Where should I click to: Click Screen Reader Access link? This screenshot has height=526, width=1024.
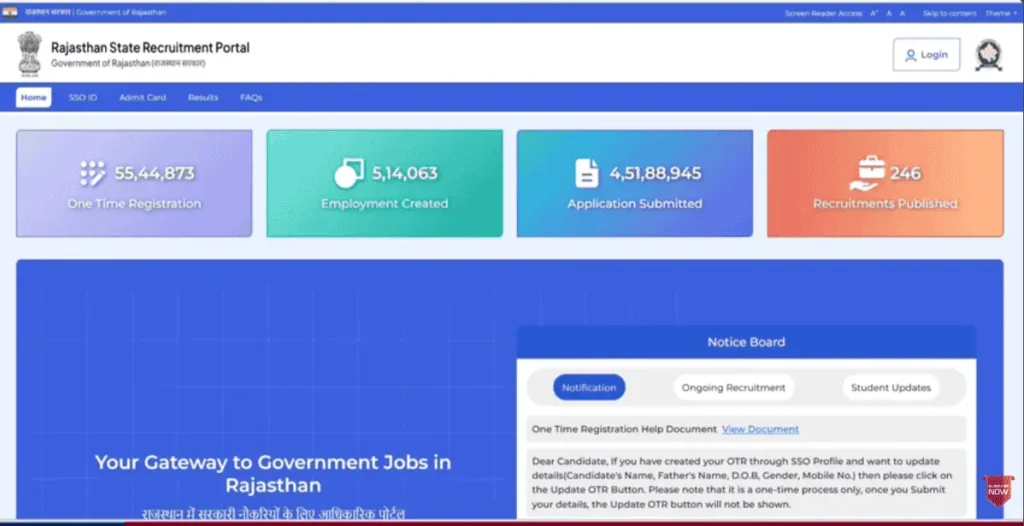(823, 13)
